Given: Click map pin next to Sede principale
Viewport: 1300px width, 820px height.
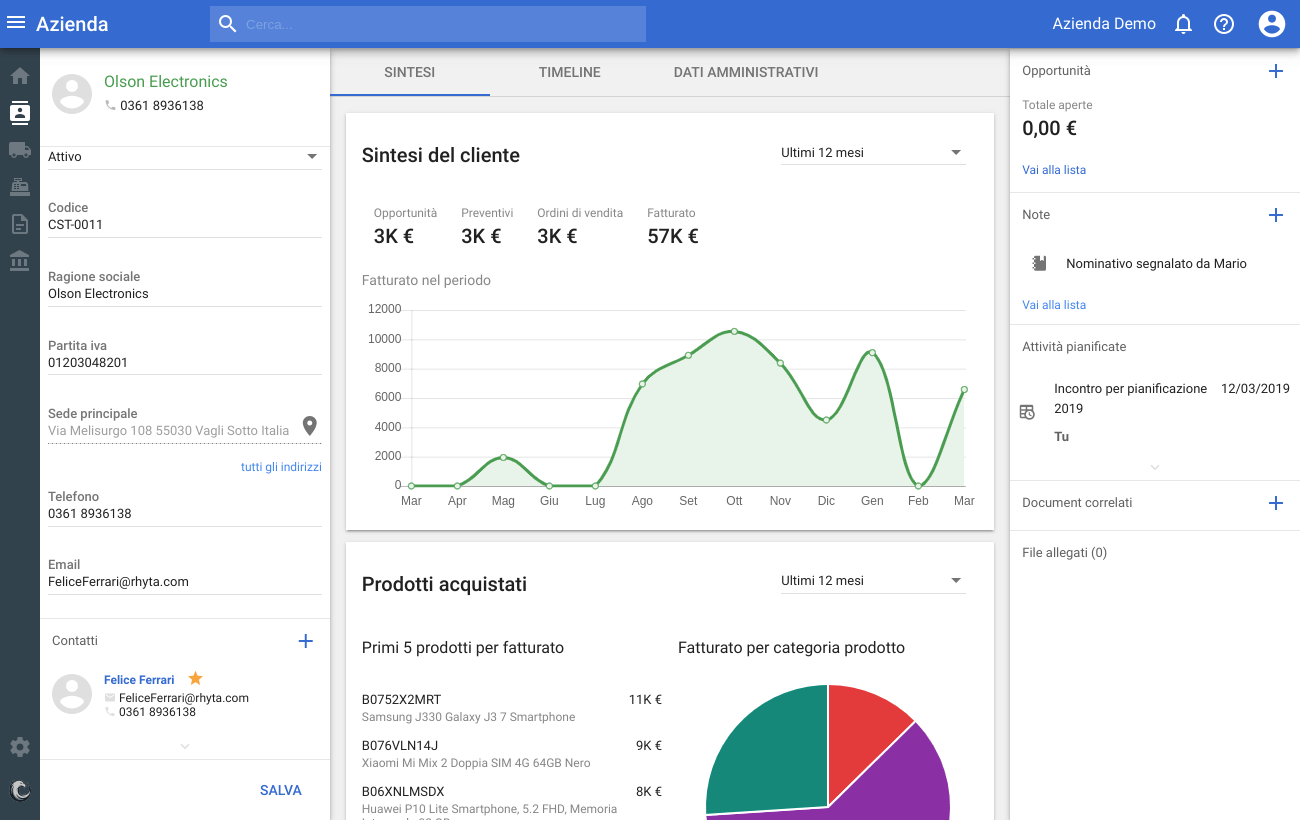Looking at the screenshot, I should point(310,426).
